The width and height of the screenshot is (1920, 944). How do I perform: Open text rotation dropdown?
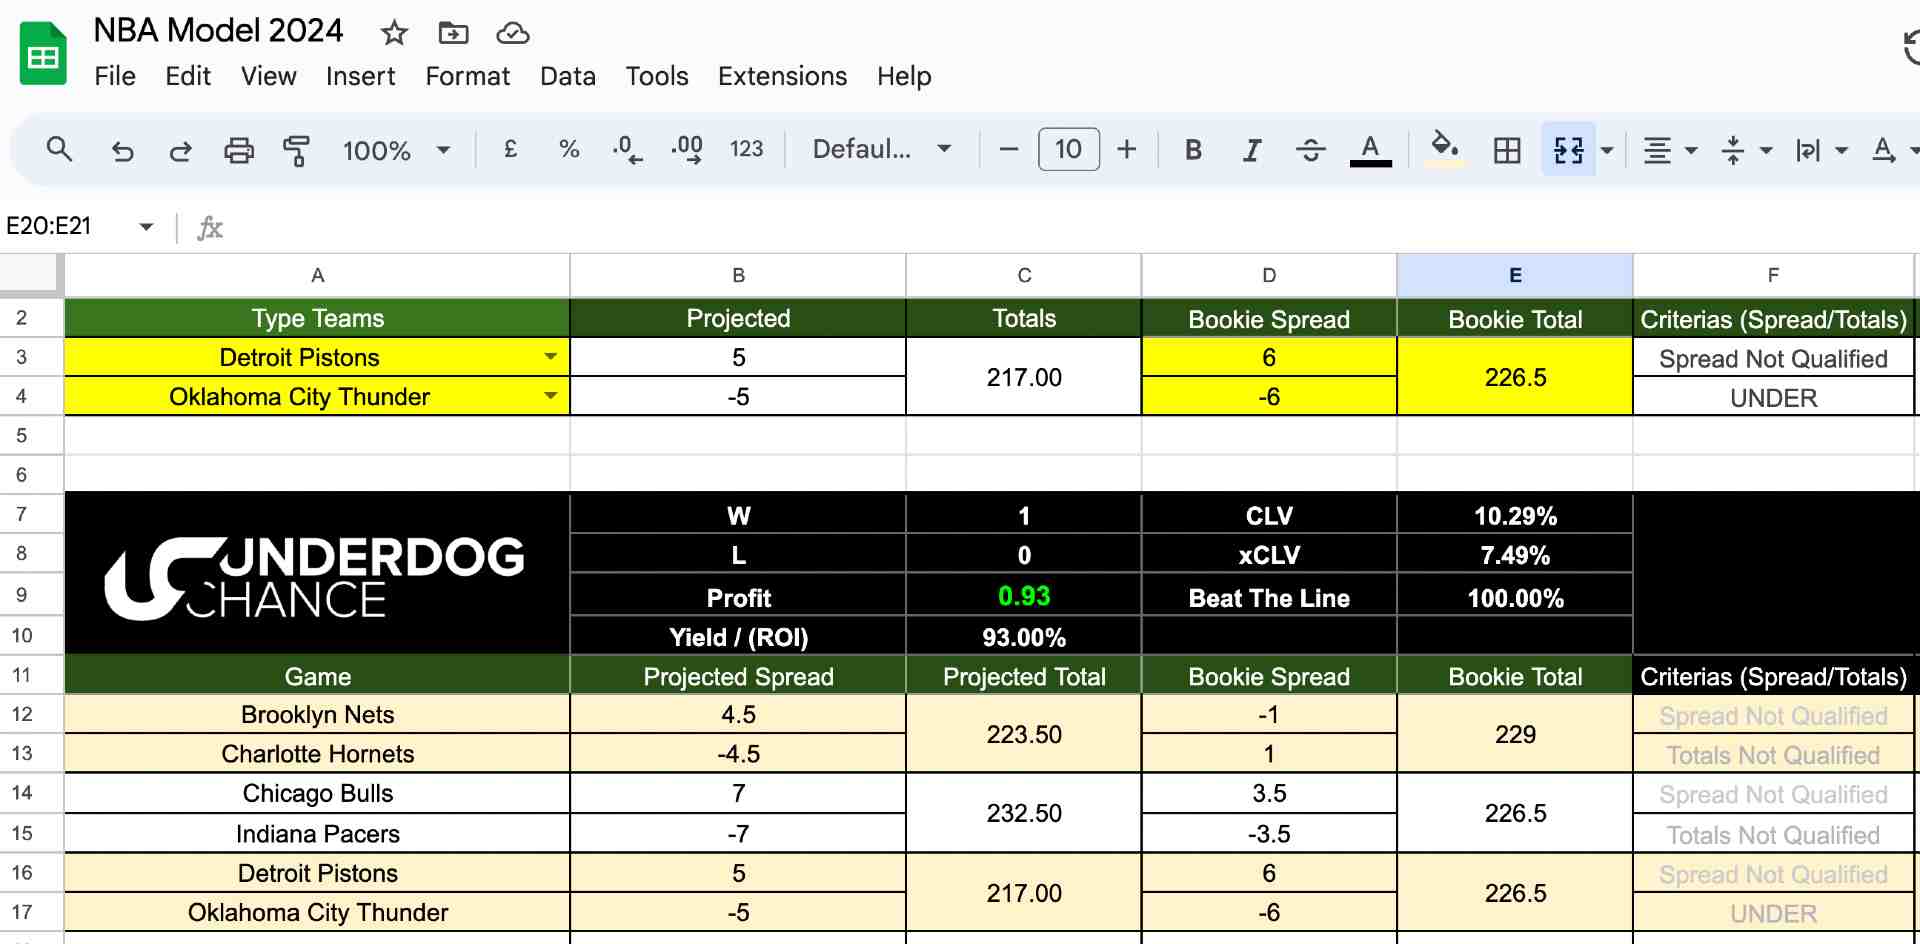tap(1893, 150)
